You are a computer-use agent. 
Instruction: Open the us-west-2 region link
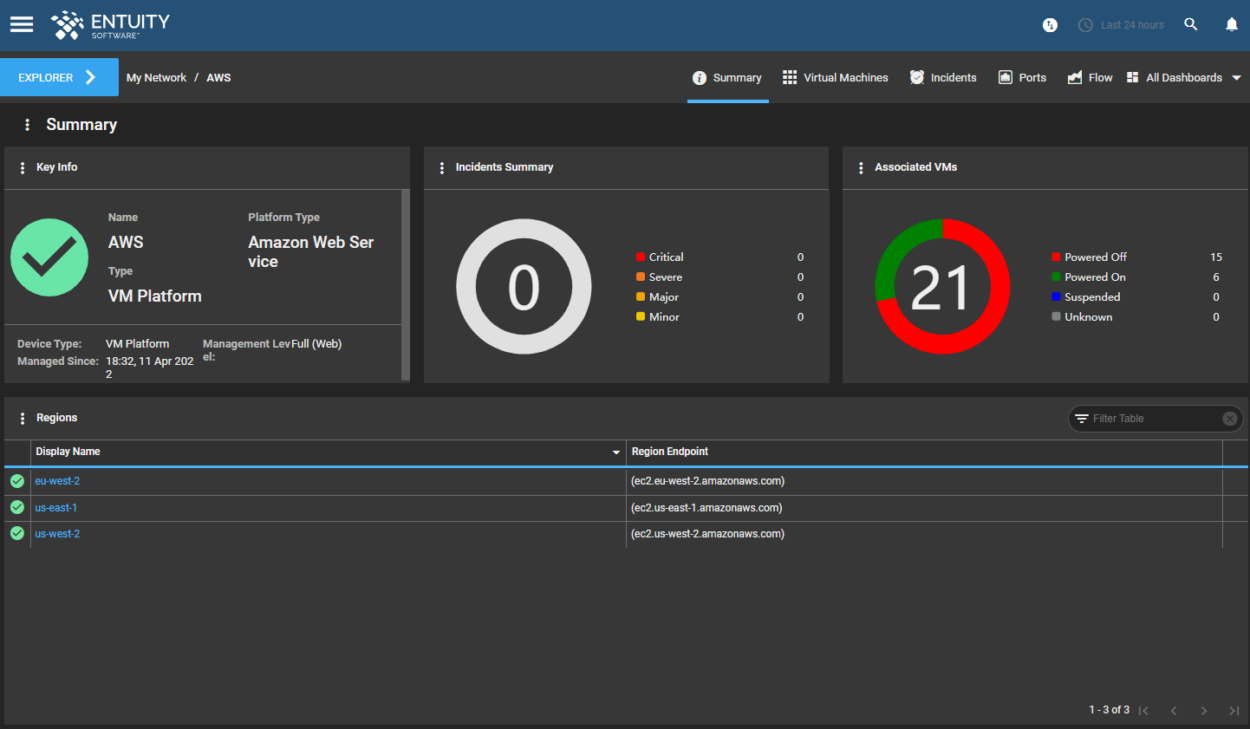[57, 534]
